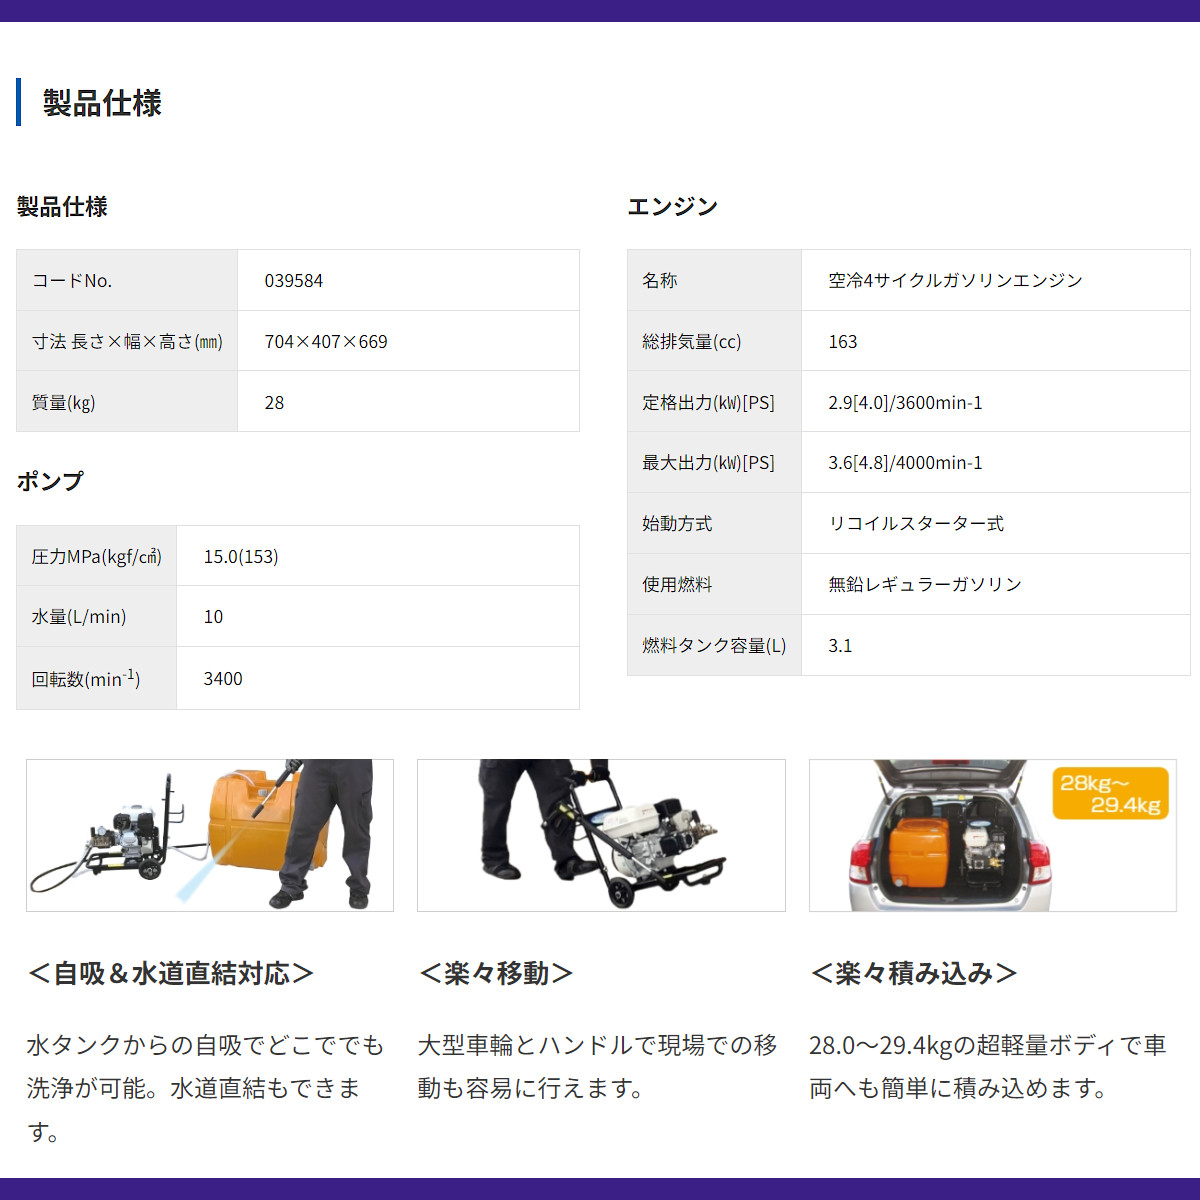The width and height of the screenshot is (1200, 1200).
Task: Click the 製品仕様 main section heading
Action: [x=102, y=103]
